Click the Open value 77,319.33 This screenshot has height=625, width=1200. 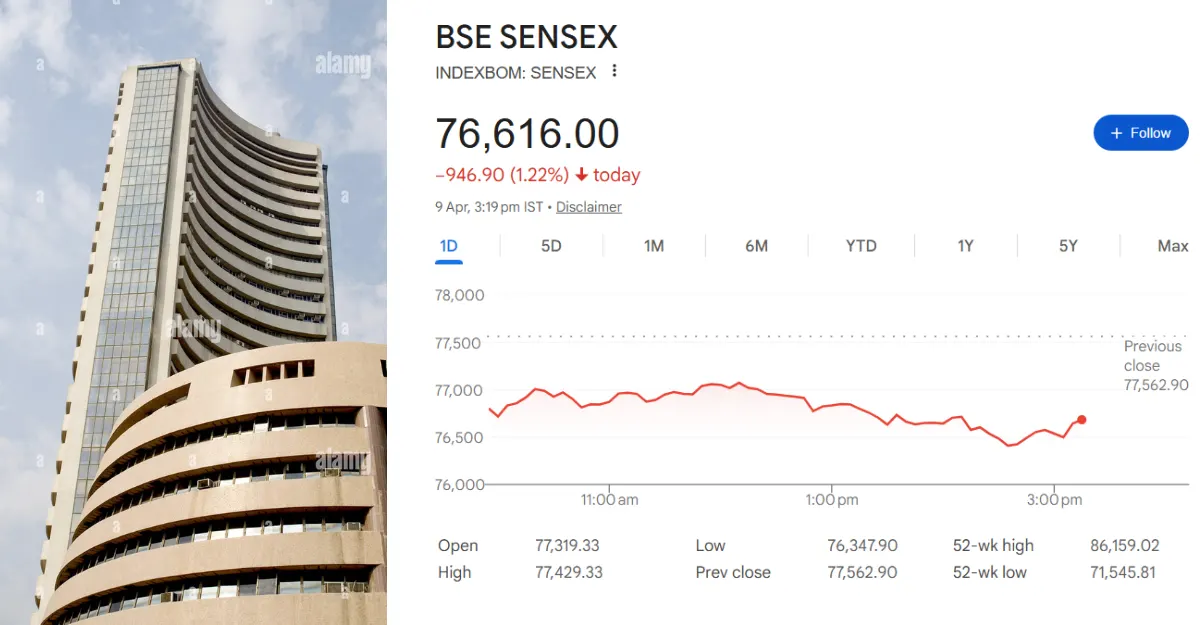[567, 546]
